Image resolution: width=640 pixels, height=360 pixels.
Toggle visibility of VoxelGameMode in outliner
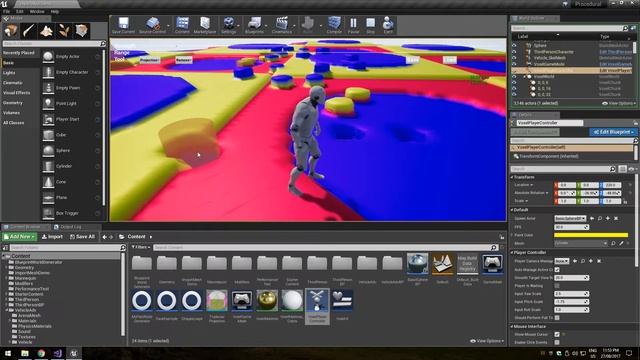pos(514,64)
